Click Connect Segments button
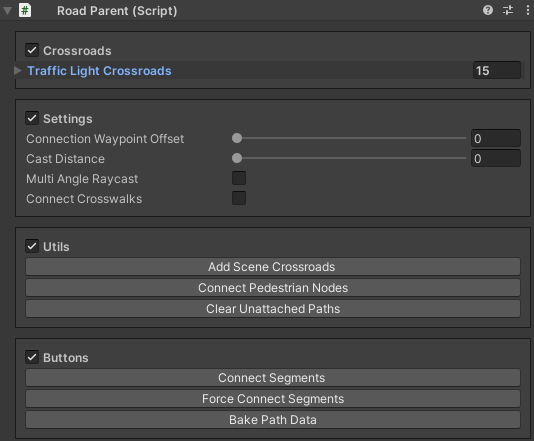This screenshot has height=441, width=534. click(x=273, y=378)
